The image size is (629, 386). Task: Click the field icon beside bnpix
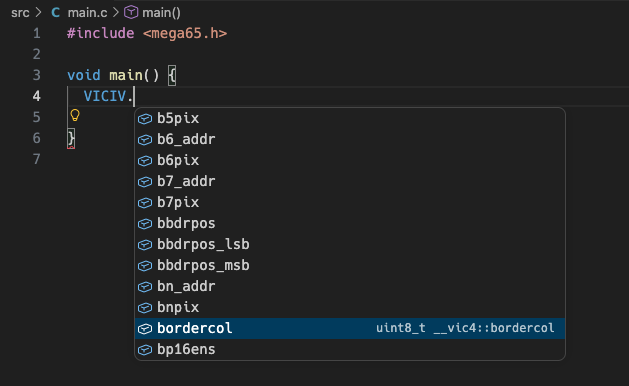pyautogui.click(x=145, y=308)
